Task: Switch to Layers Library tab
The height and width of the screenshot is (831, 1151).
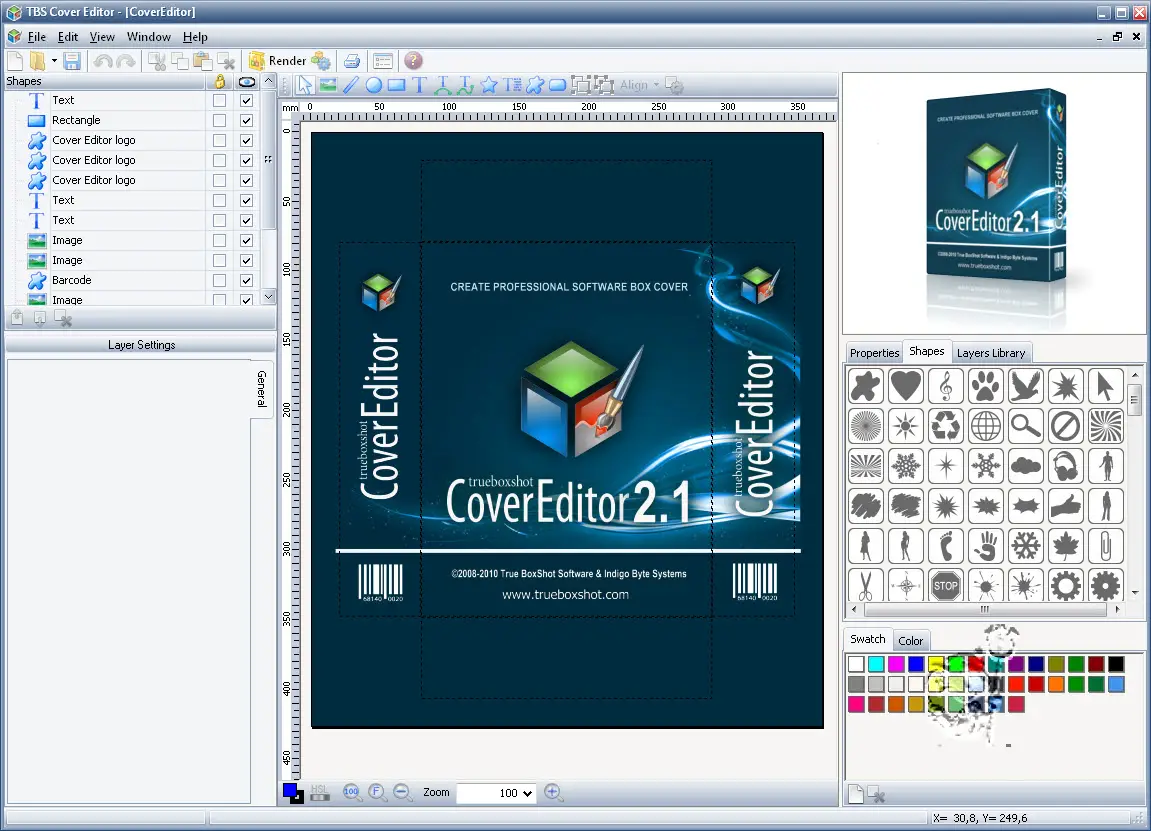Action: click(x=991, y=353)
